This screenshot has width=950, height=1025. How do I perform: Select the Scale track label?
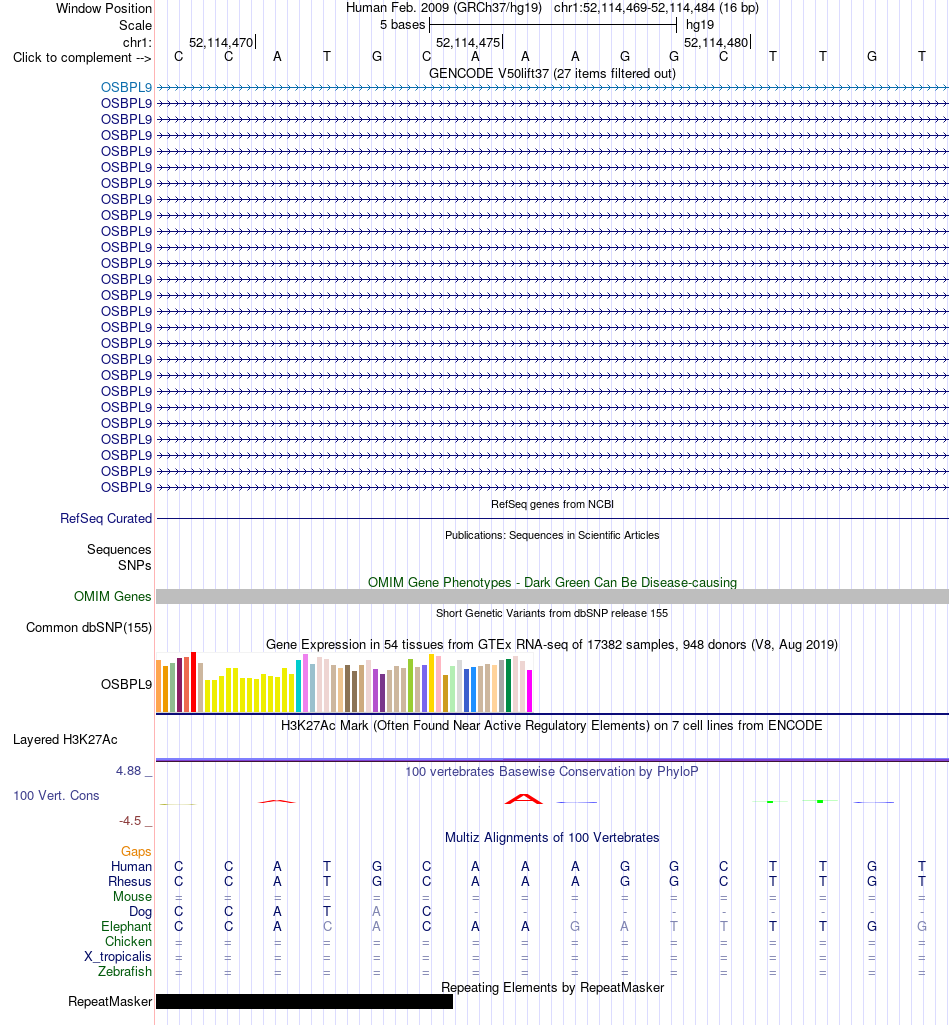click(x=135, y=25)
